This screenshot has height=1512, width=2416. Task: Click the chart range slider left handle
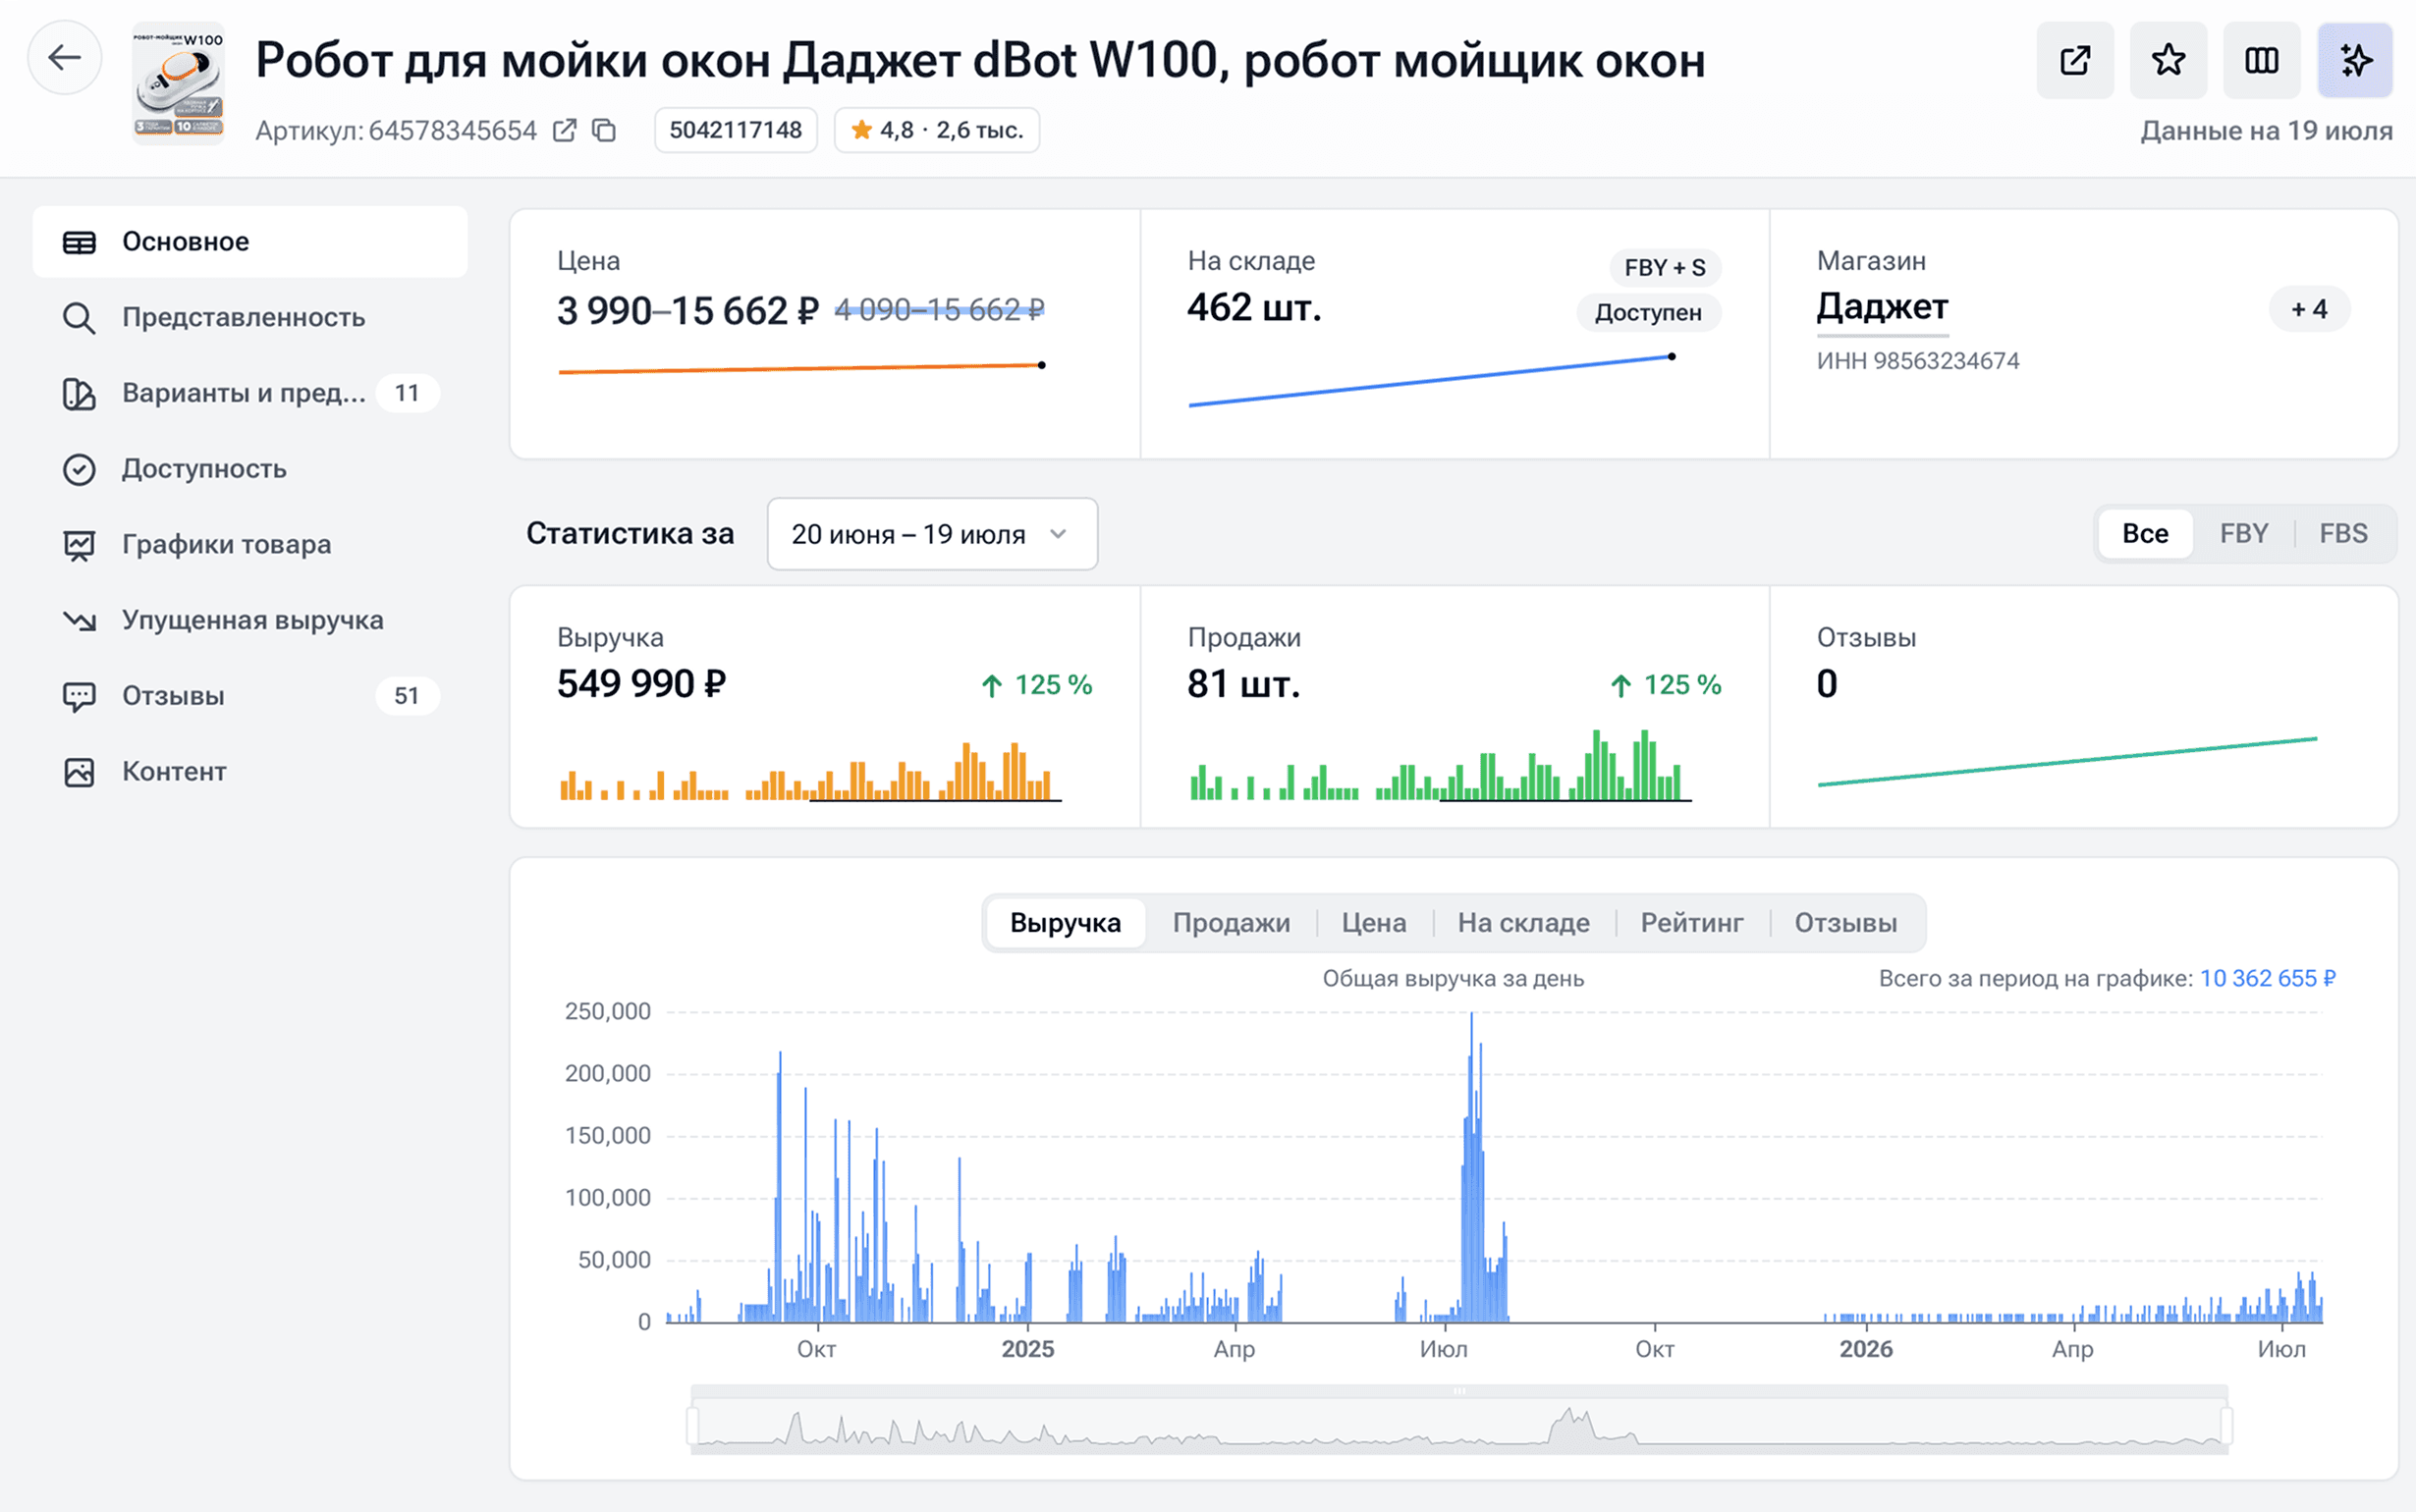692,1425
